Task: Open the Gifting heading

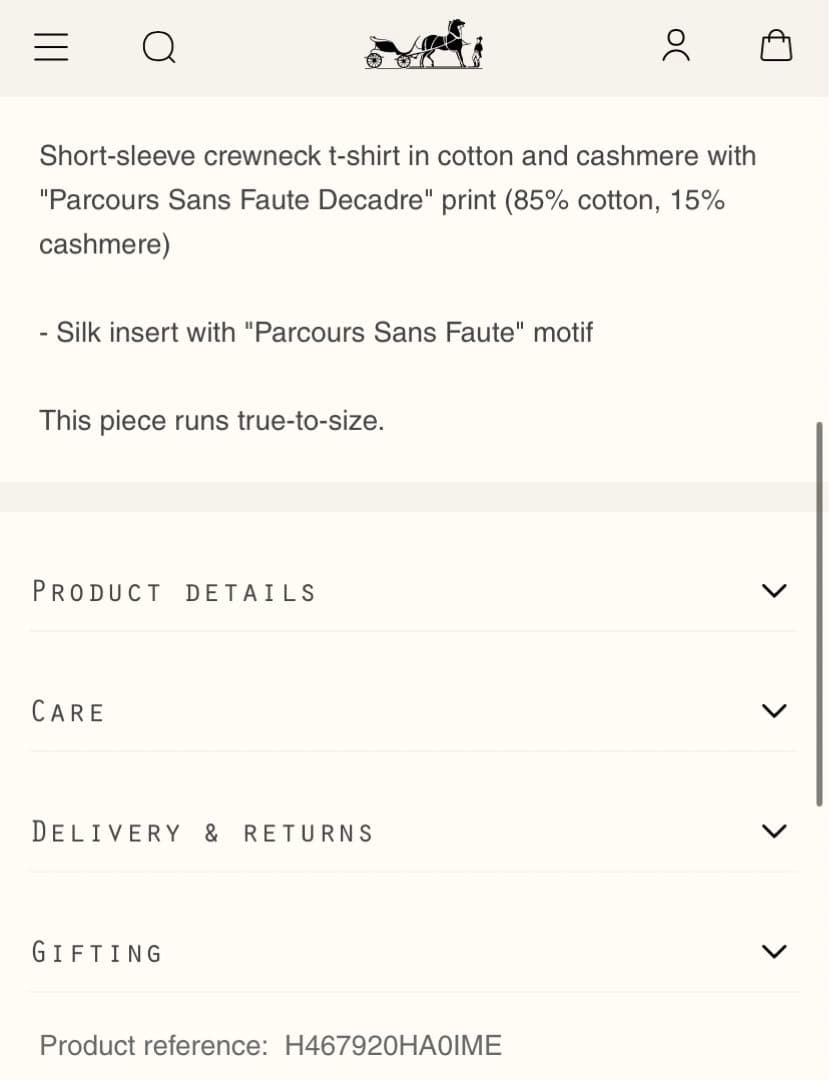Action: tap(97, 952)
